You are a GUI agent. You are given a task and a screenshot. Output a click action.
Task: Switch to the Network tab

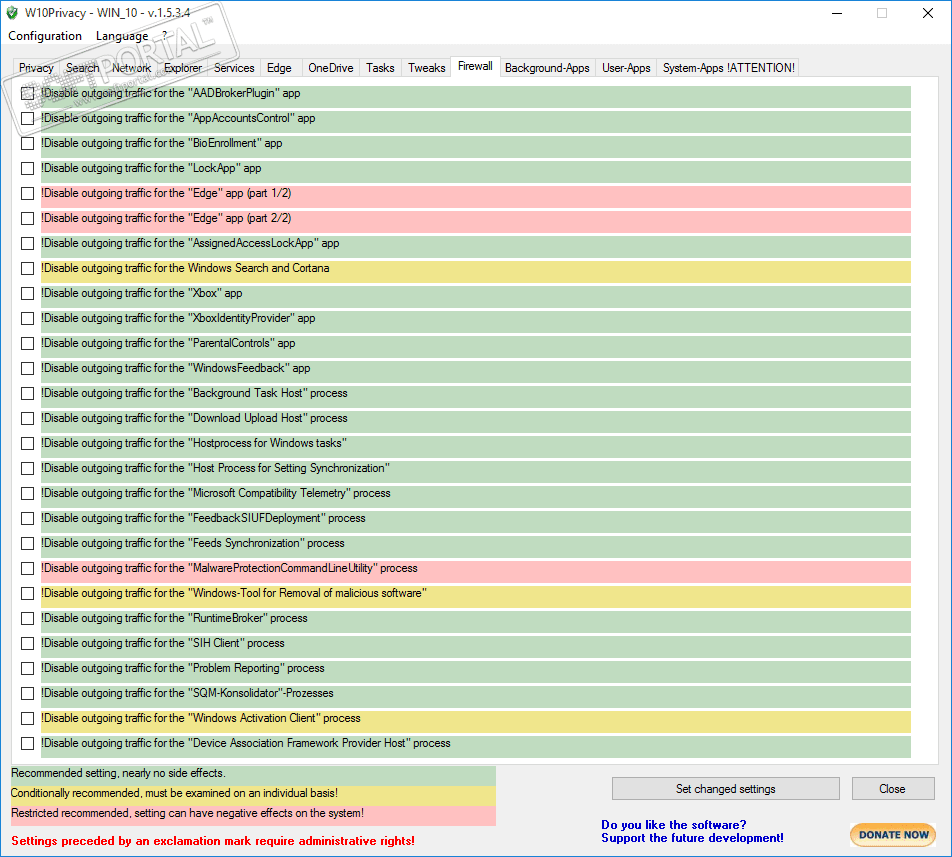tap(131, 68)
